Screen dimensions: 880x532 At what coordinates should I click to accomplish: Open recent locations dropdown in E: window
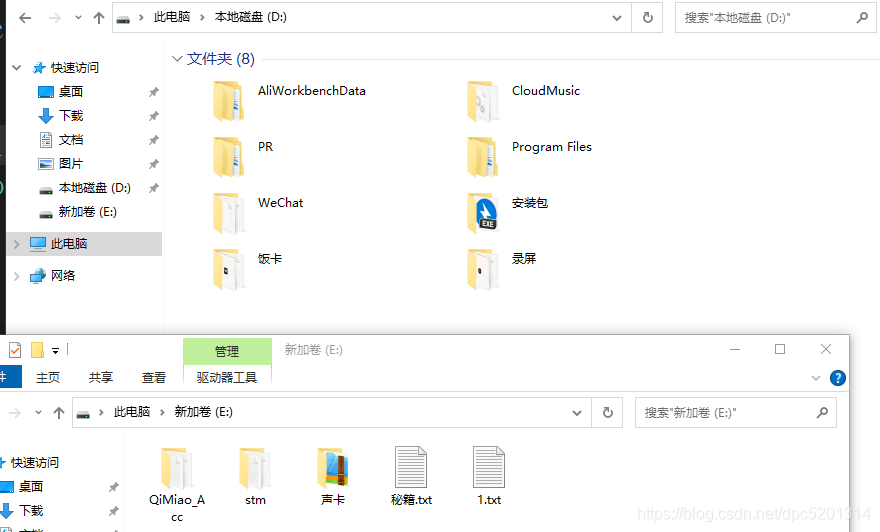pyautogui.click(x=38, y=412)
